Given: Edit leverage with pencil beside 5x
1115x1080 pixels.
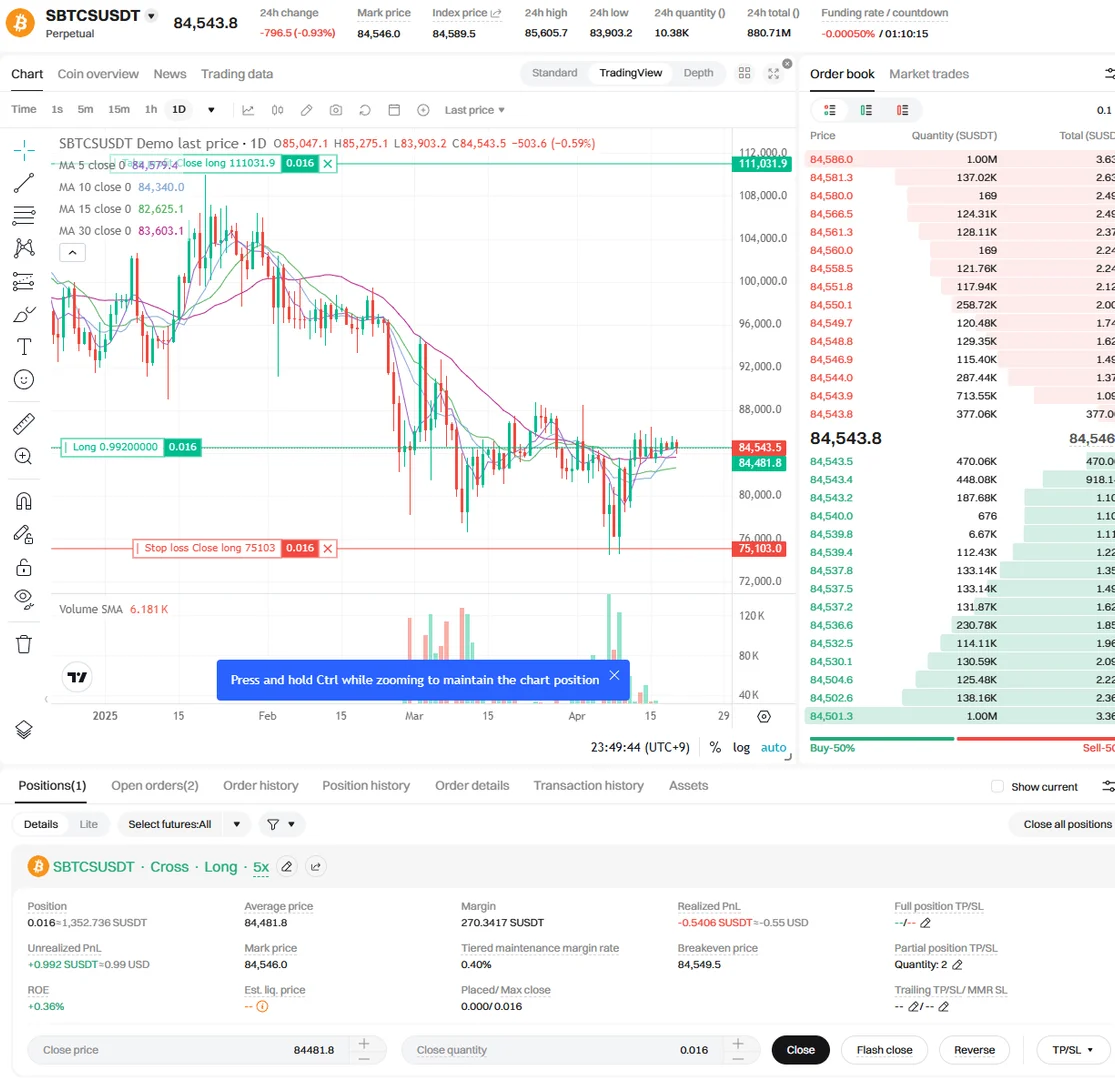Looking at the screenshot, I should (x=287, y=867).
